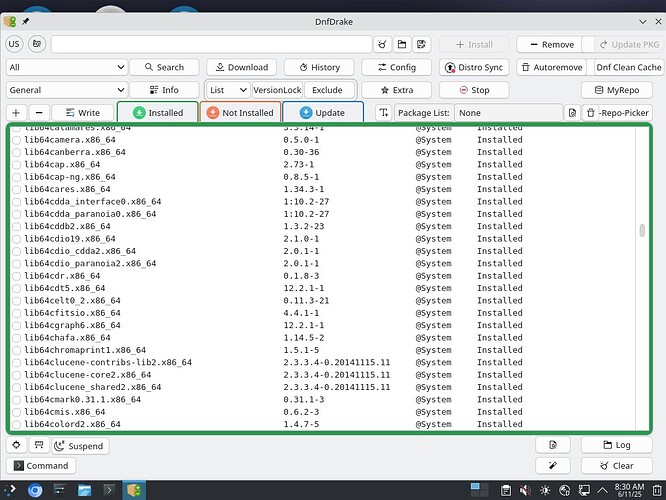Click into the package search input field

(x=211, y=44)
